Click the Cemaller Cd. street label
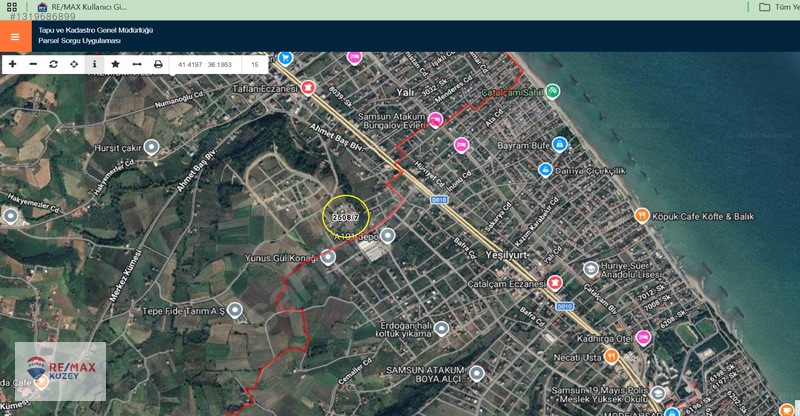Screen dimensions: 800x416 click(356, 371)
